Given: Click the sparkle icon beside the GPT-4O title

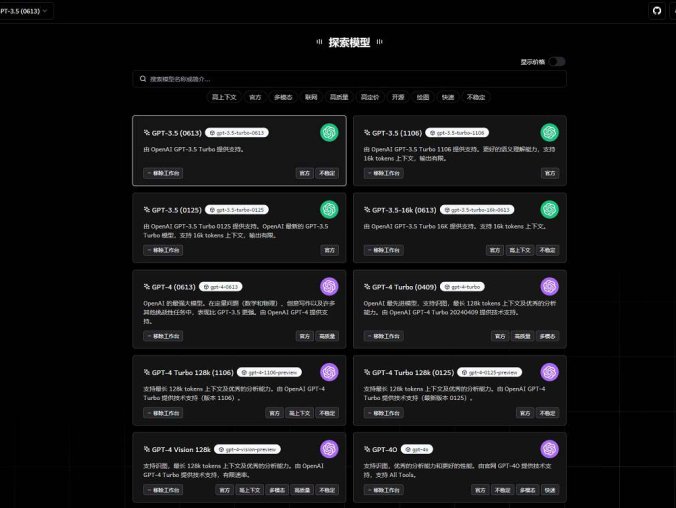Looking at the screenshot, I should pyautogui.click(x=367, y=449).
